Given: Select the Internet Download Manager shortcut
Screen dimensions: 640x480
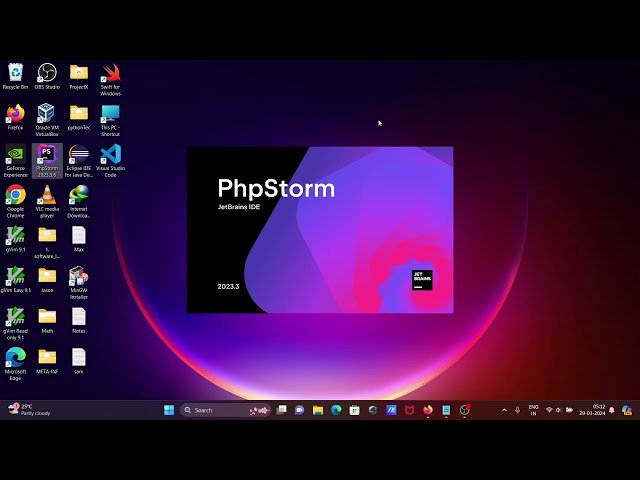Looking at the screenshot, I should pyautogui.click(x=79, y=201).
